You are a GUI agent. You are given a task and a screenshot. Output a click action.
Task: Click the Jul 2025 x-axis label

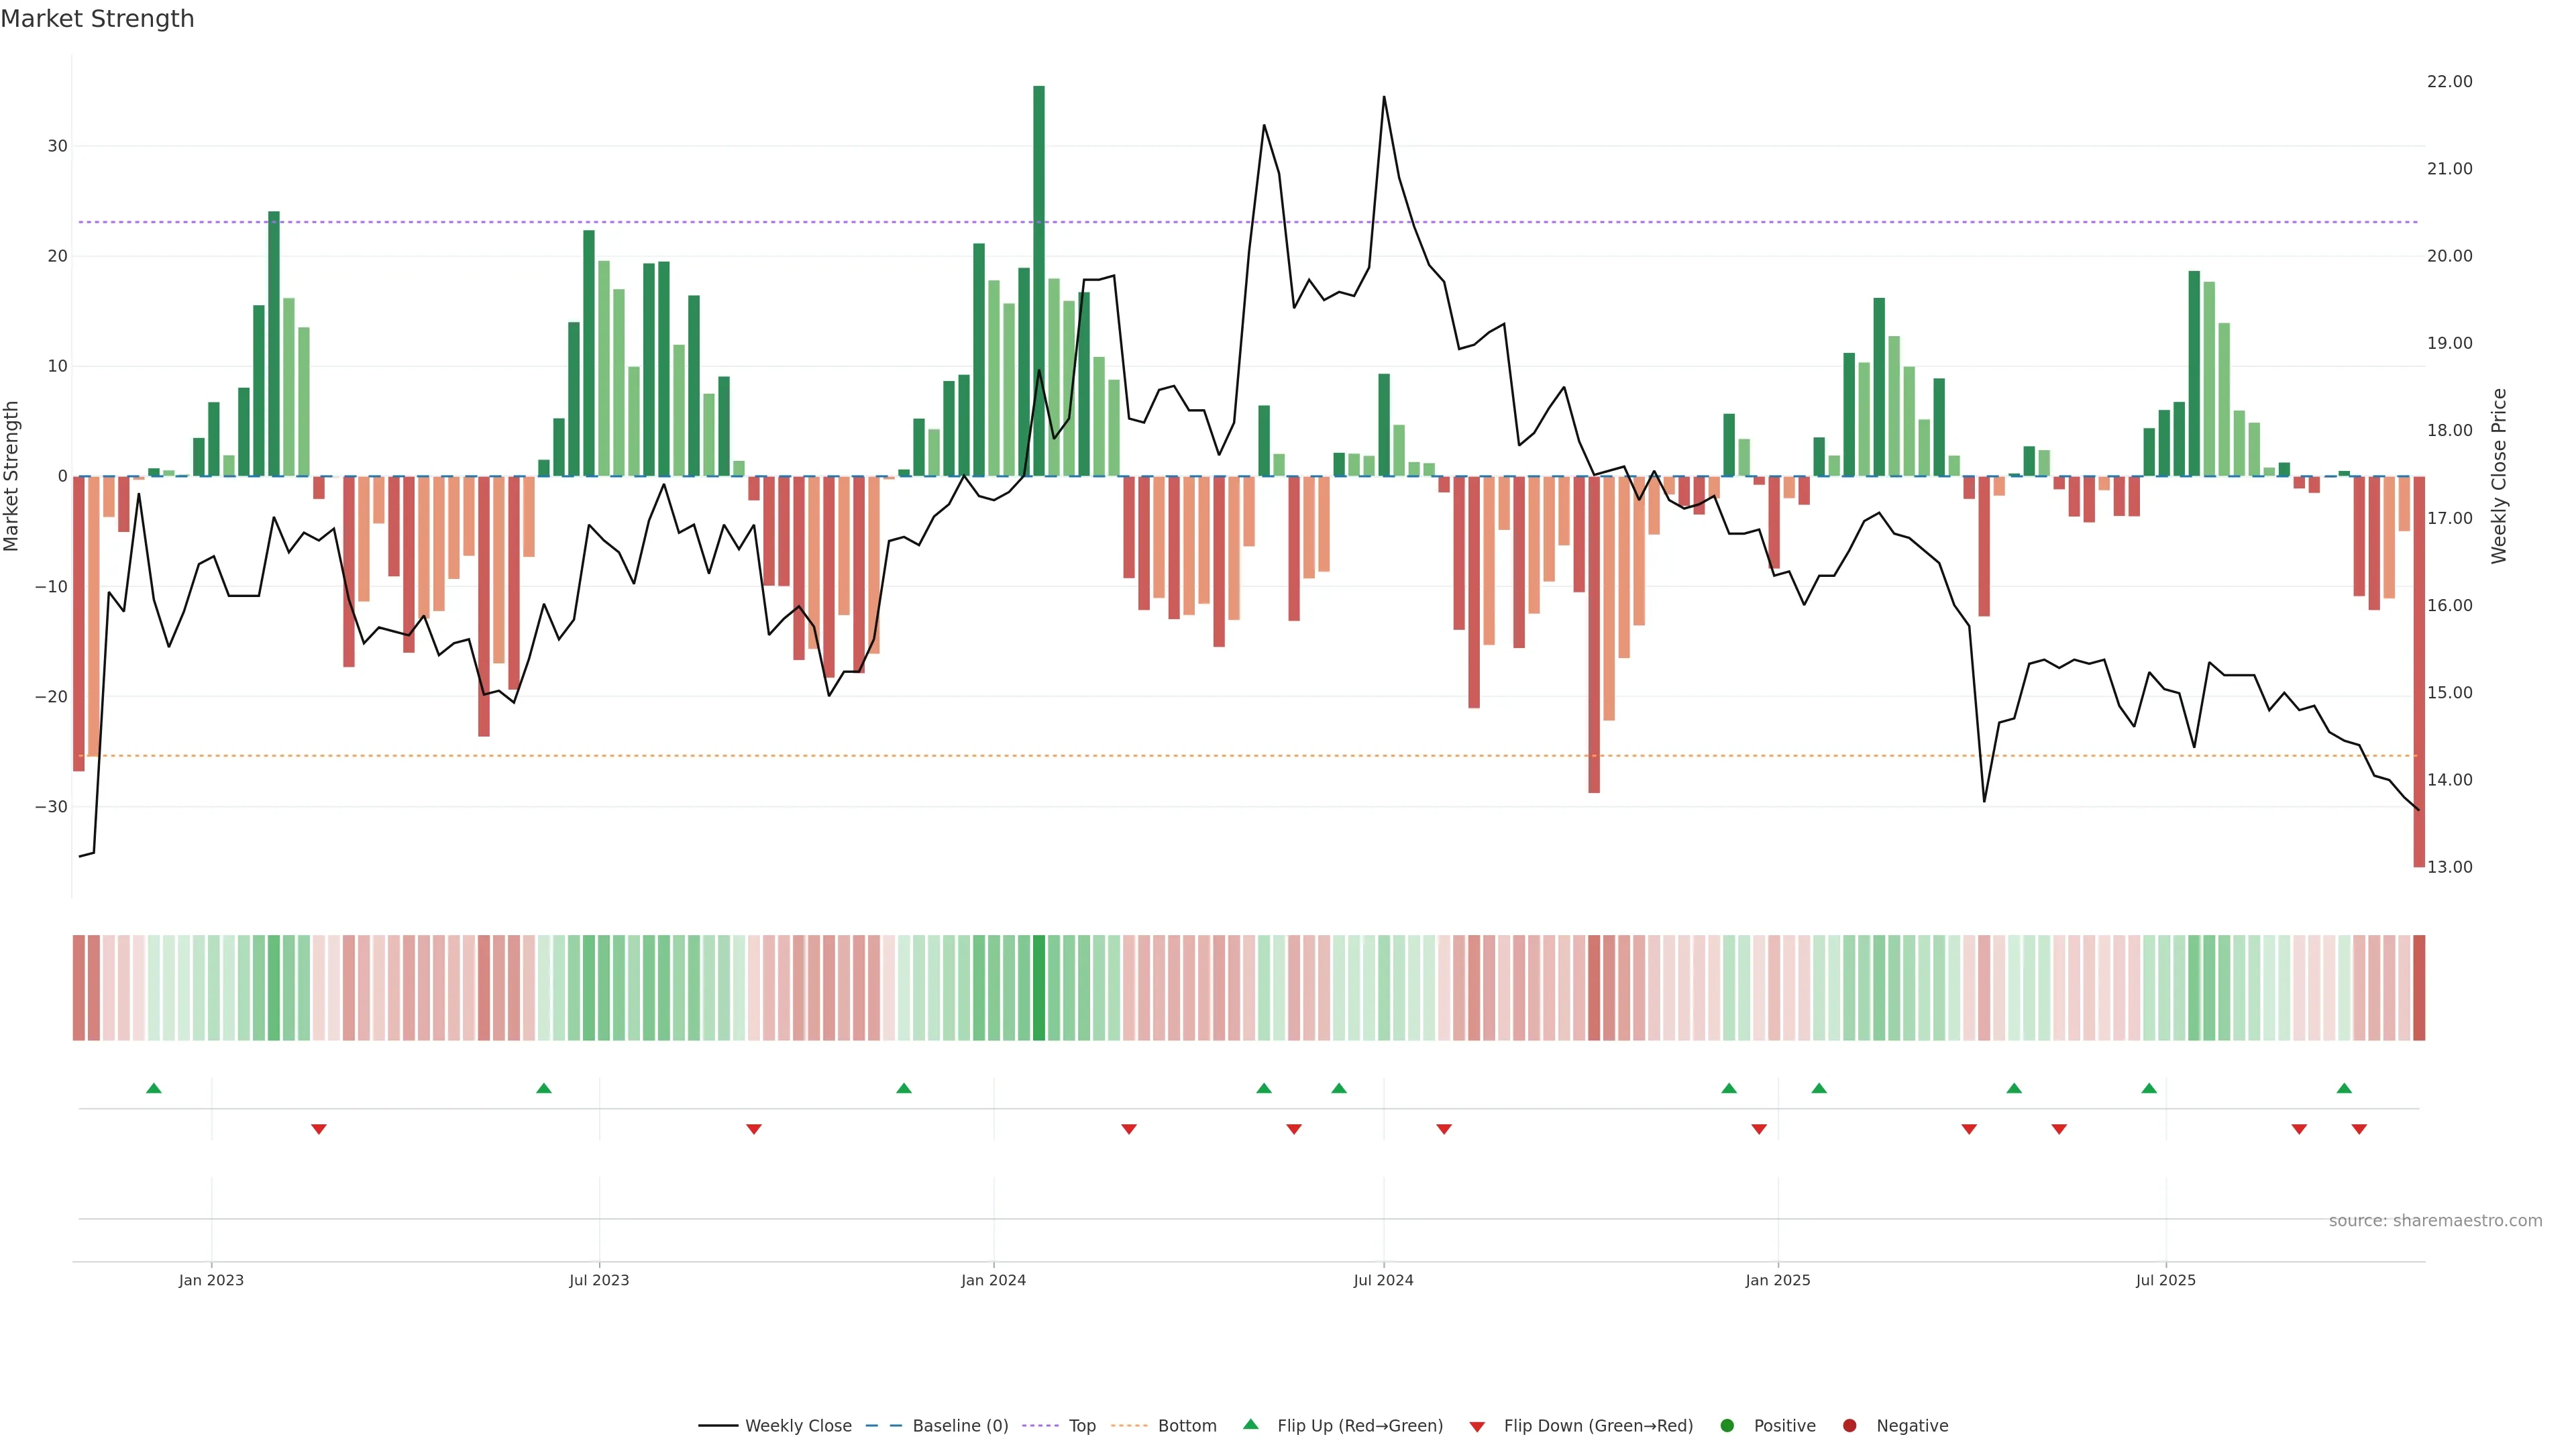[x=2165, y=1280]
